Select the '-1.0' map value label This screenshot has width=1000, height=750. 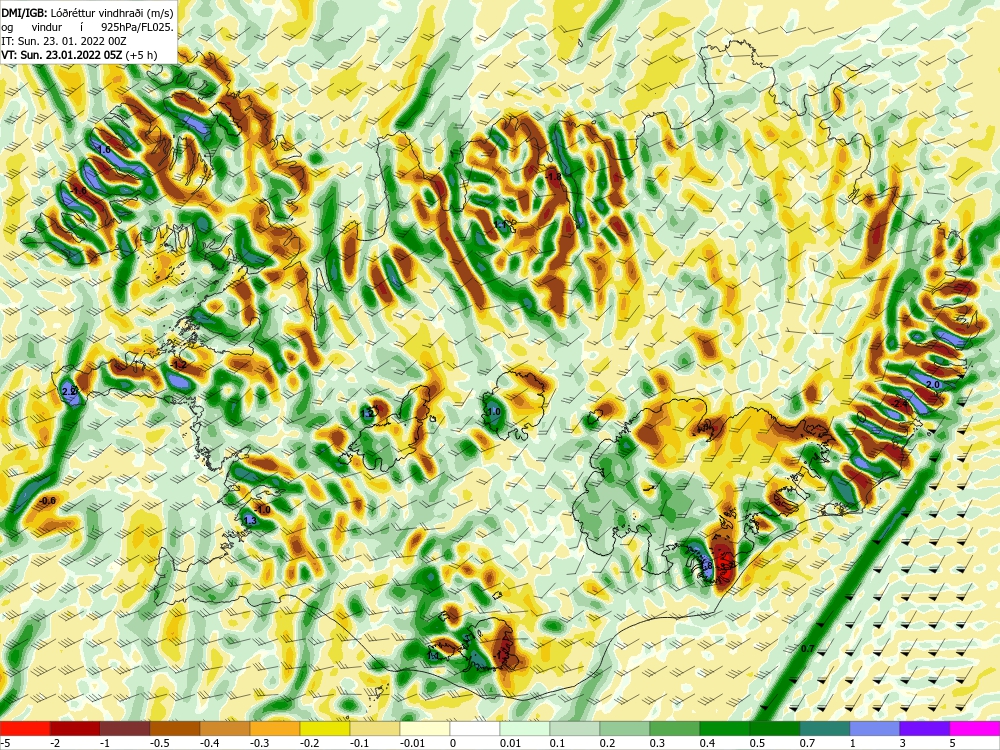tap(262, 510)
